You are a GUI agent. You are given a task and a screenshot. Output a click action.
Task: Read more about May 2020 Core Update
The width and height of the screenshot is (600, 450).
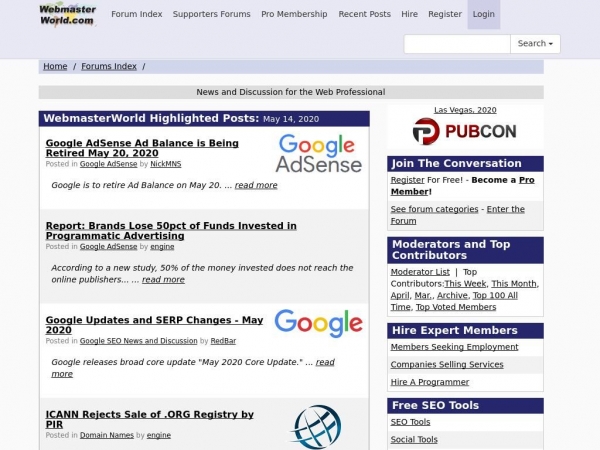325,362
